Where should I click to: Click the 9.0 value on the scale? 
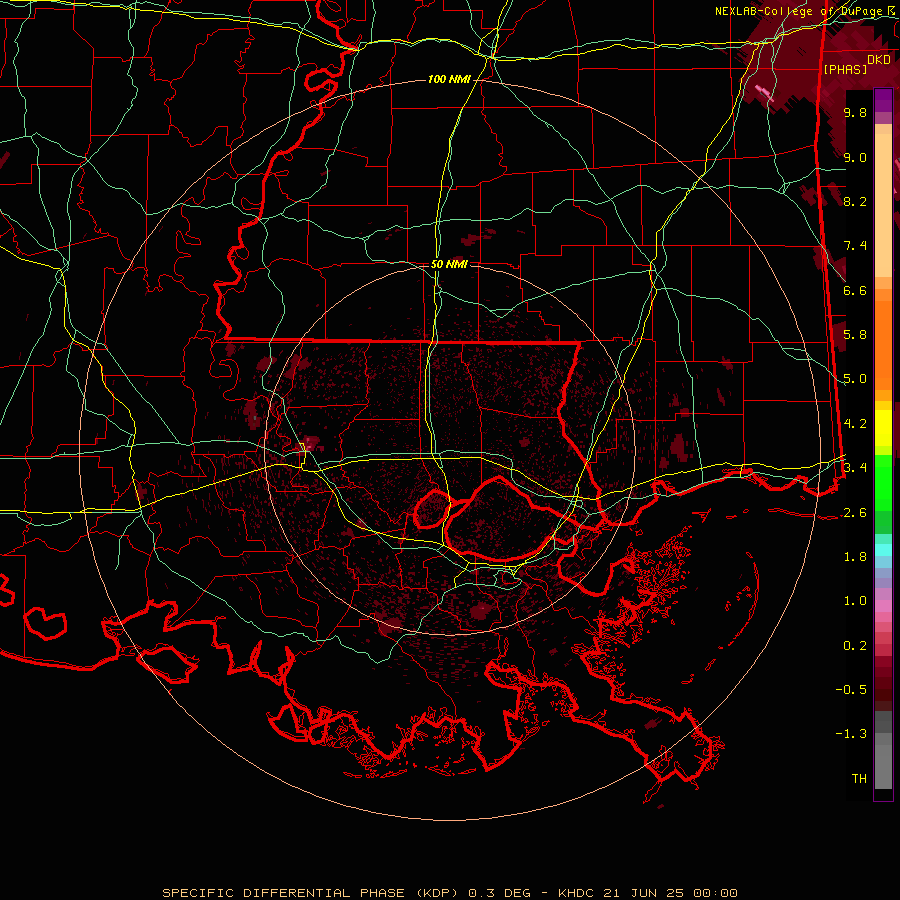pyautogui.click(x=855, y=157)
